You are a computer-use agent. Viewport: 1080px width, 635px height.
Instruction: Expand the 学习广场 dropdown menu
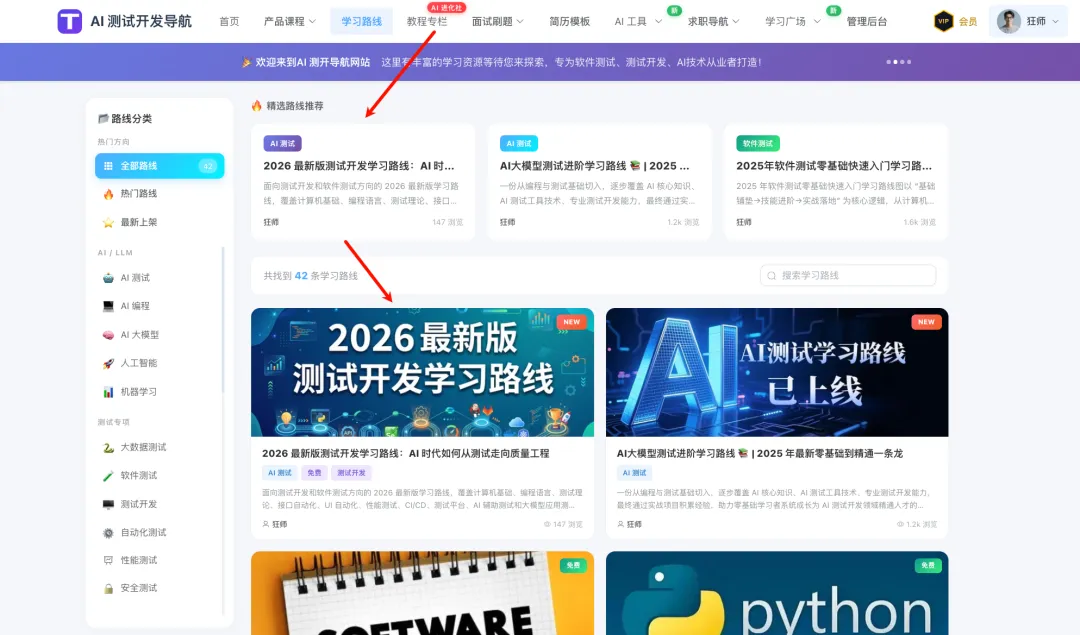pos(793,21)
